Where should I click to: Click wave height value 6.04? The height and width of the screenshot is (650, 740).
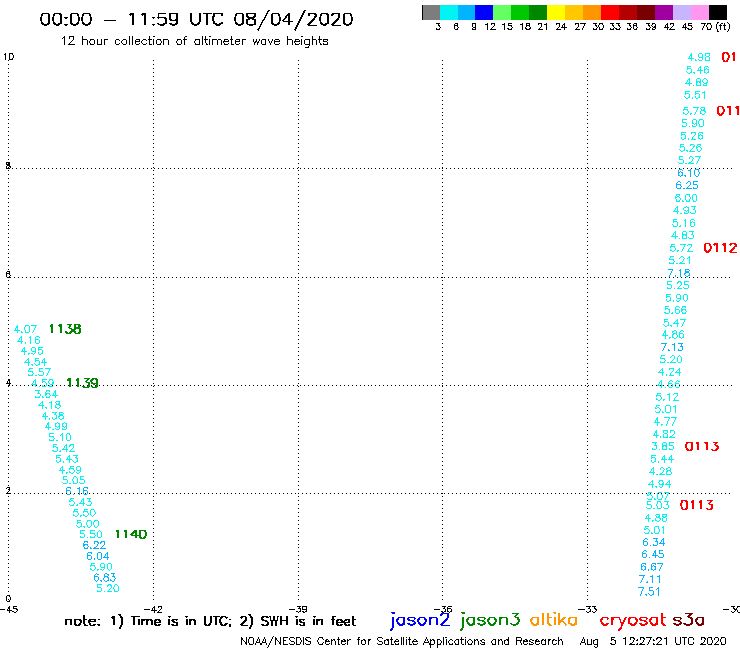(x=98, y=557)
